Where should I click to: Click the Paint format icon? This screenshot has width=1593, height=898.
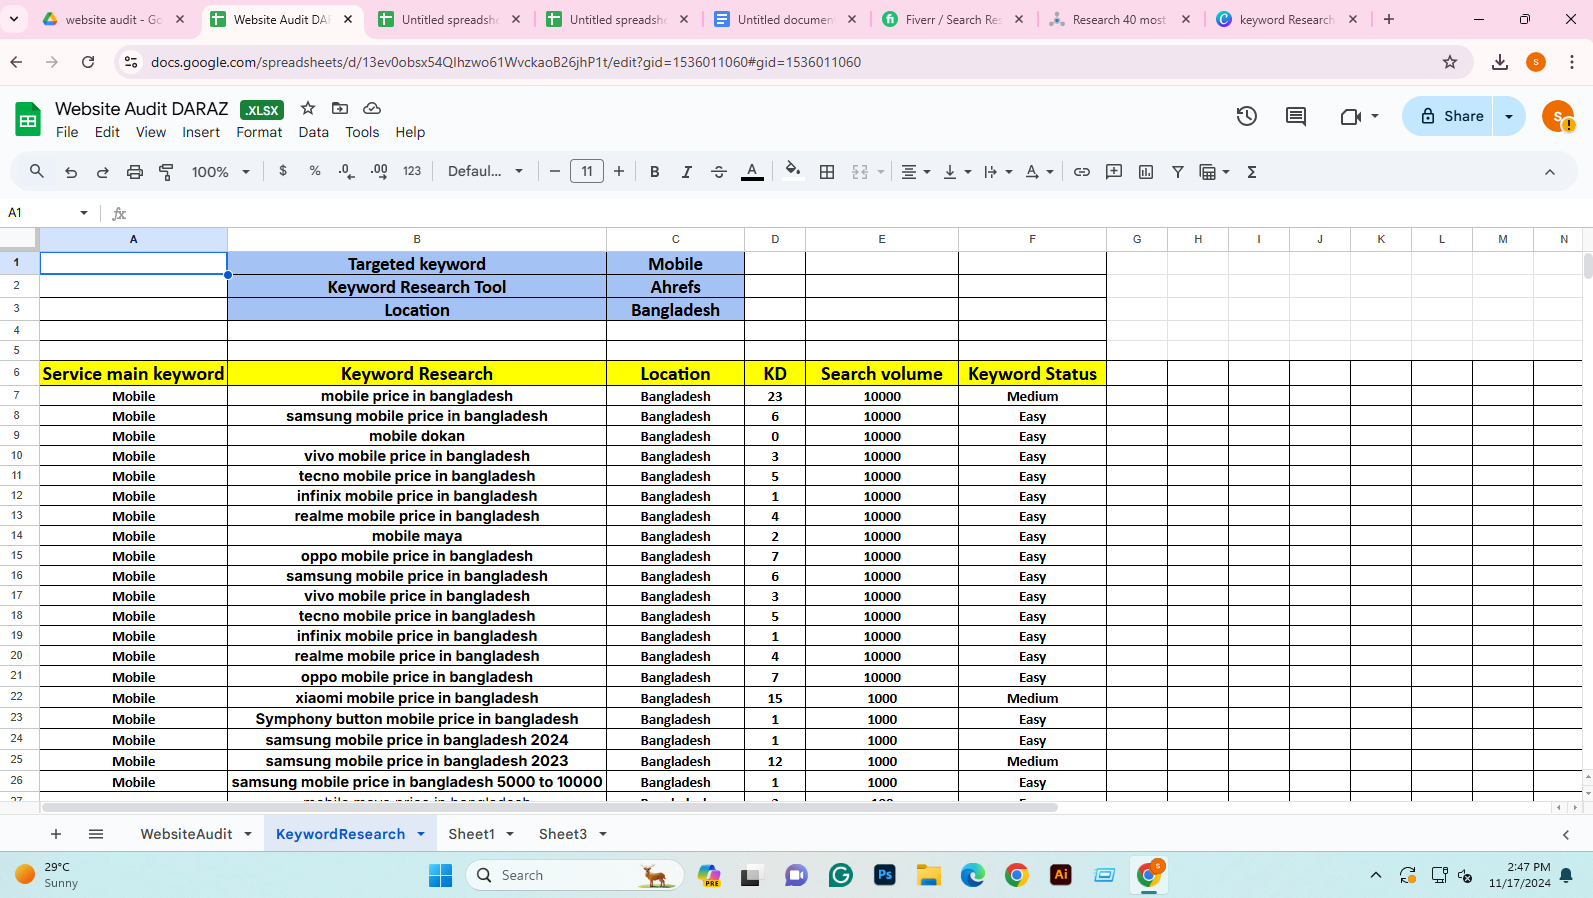(x=166, y=172)
